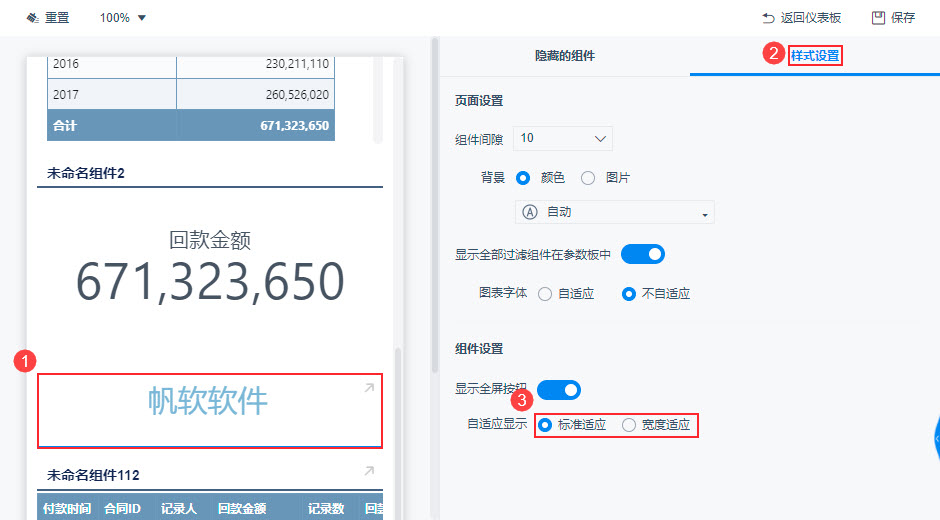The image size is (940, 520).
Task: Click the 重置 text button
Action: point(57,18)
